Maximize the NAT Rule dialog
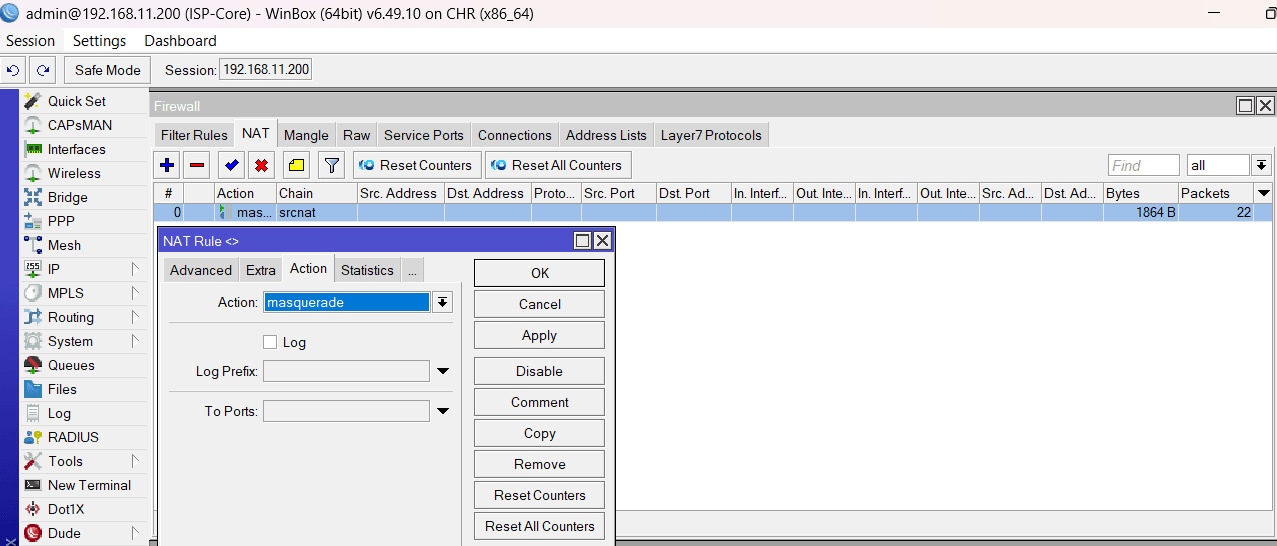This screenshot has width=1277, height=546. [x=583, y=241]
